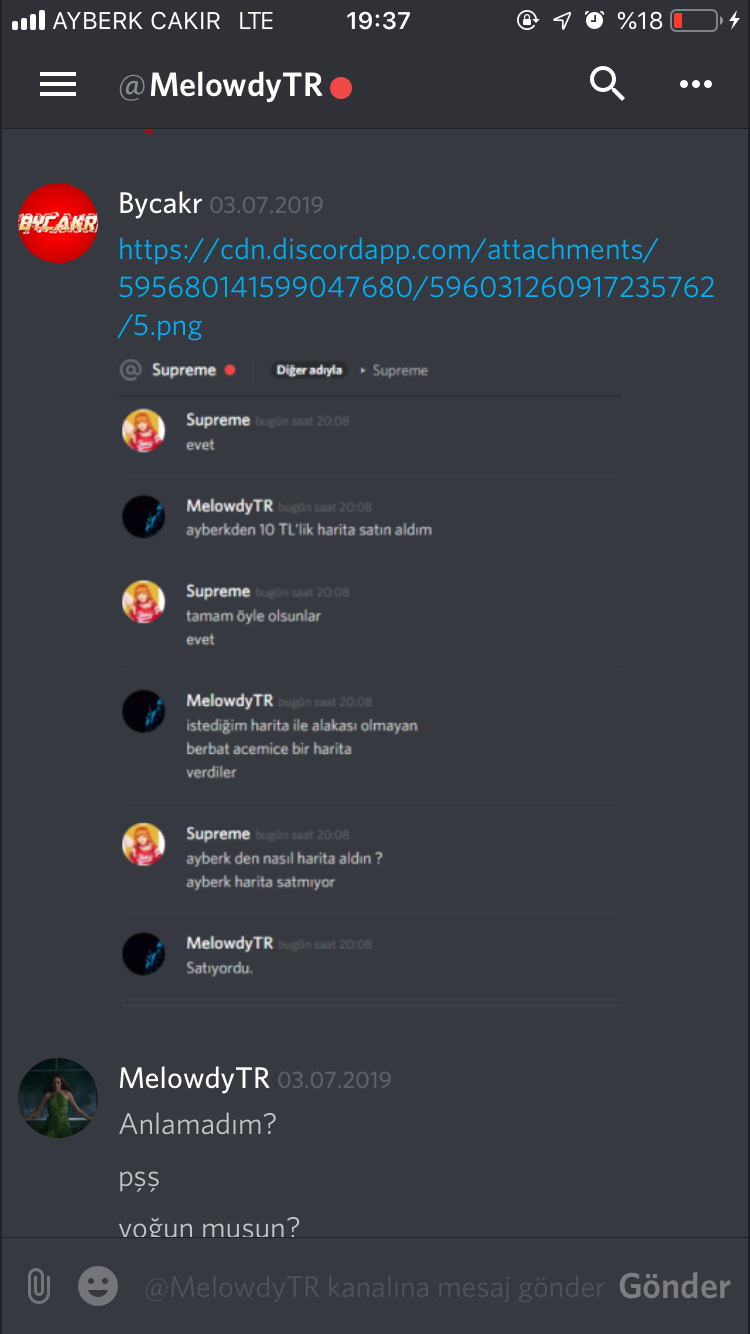Tap the red status dot beside MelowdyTR
Image resolution: width=750 pixels, height=1334 pixels.
click(341, 88)
